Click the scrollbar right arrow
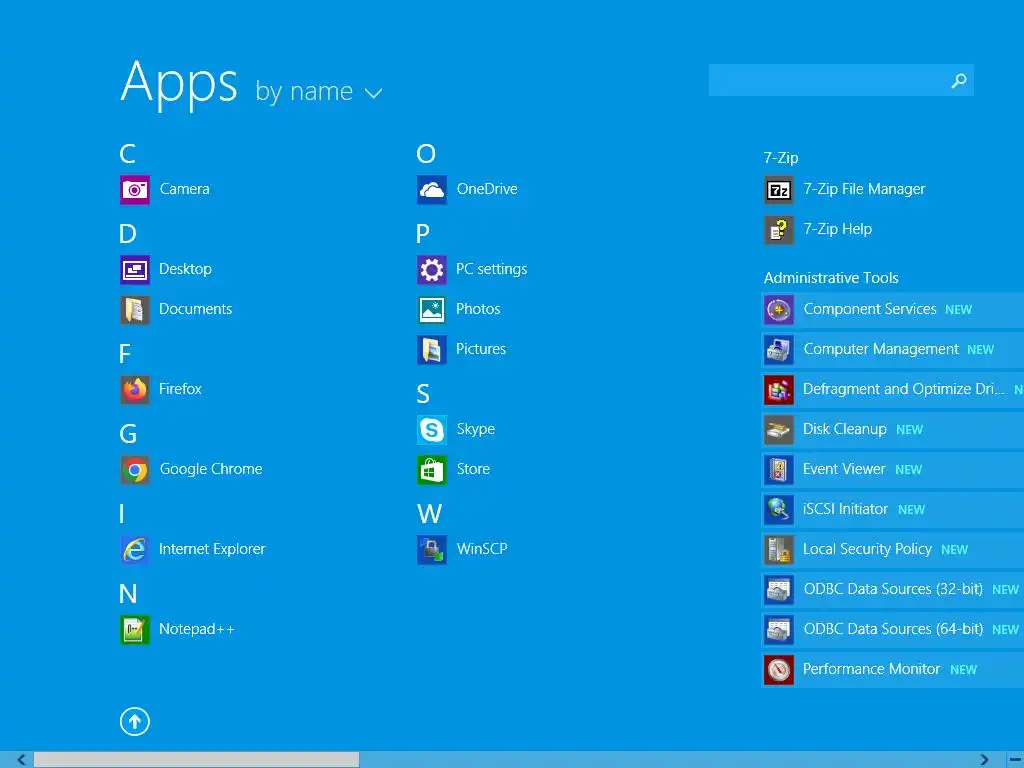The image size is (1024, 768). tap(984, 760)
